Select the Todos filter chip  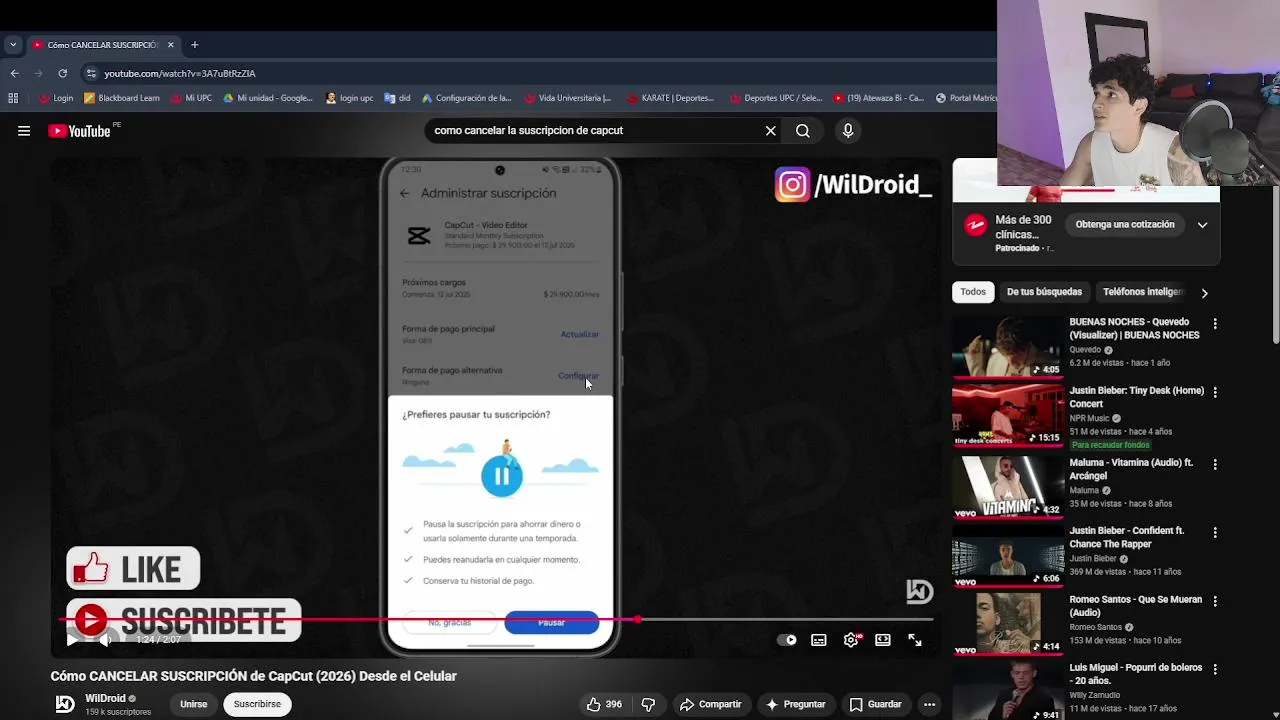[973, 292]
